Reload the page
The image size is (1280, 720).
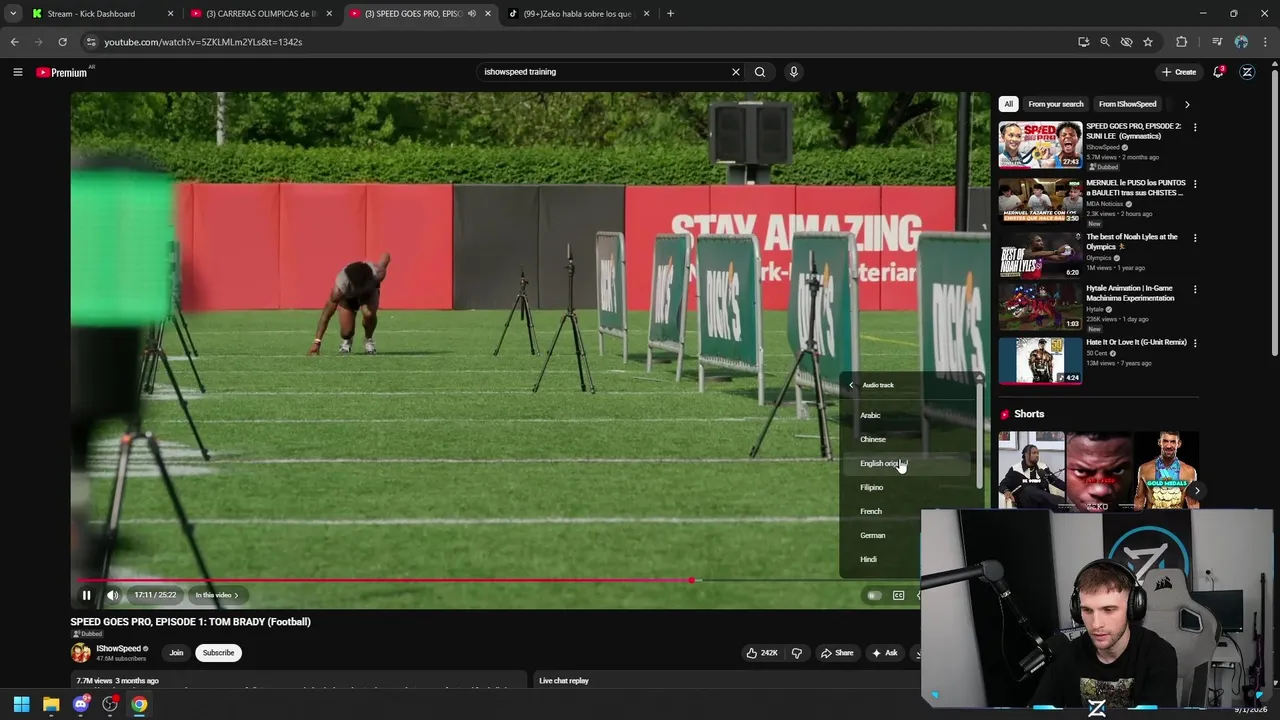coord(62,42)
